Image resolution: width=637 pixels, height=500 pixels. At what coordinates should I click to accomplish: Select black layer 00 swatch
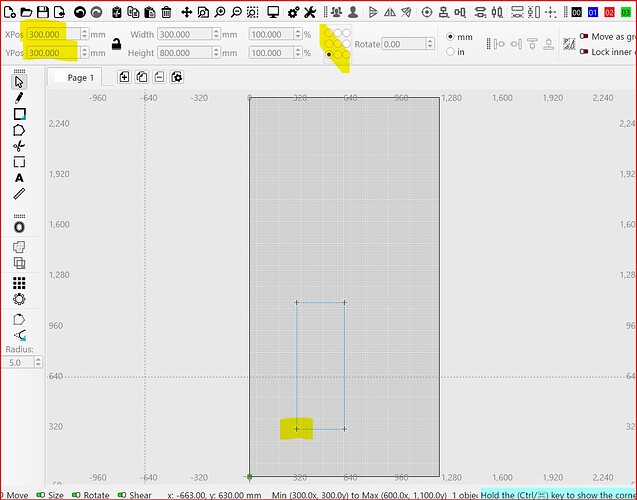[576, 13]
